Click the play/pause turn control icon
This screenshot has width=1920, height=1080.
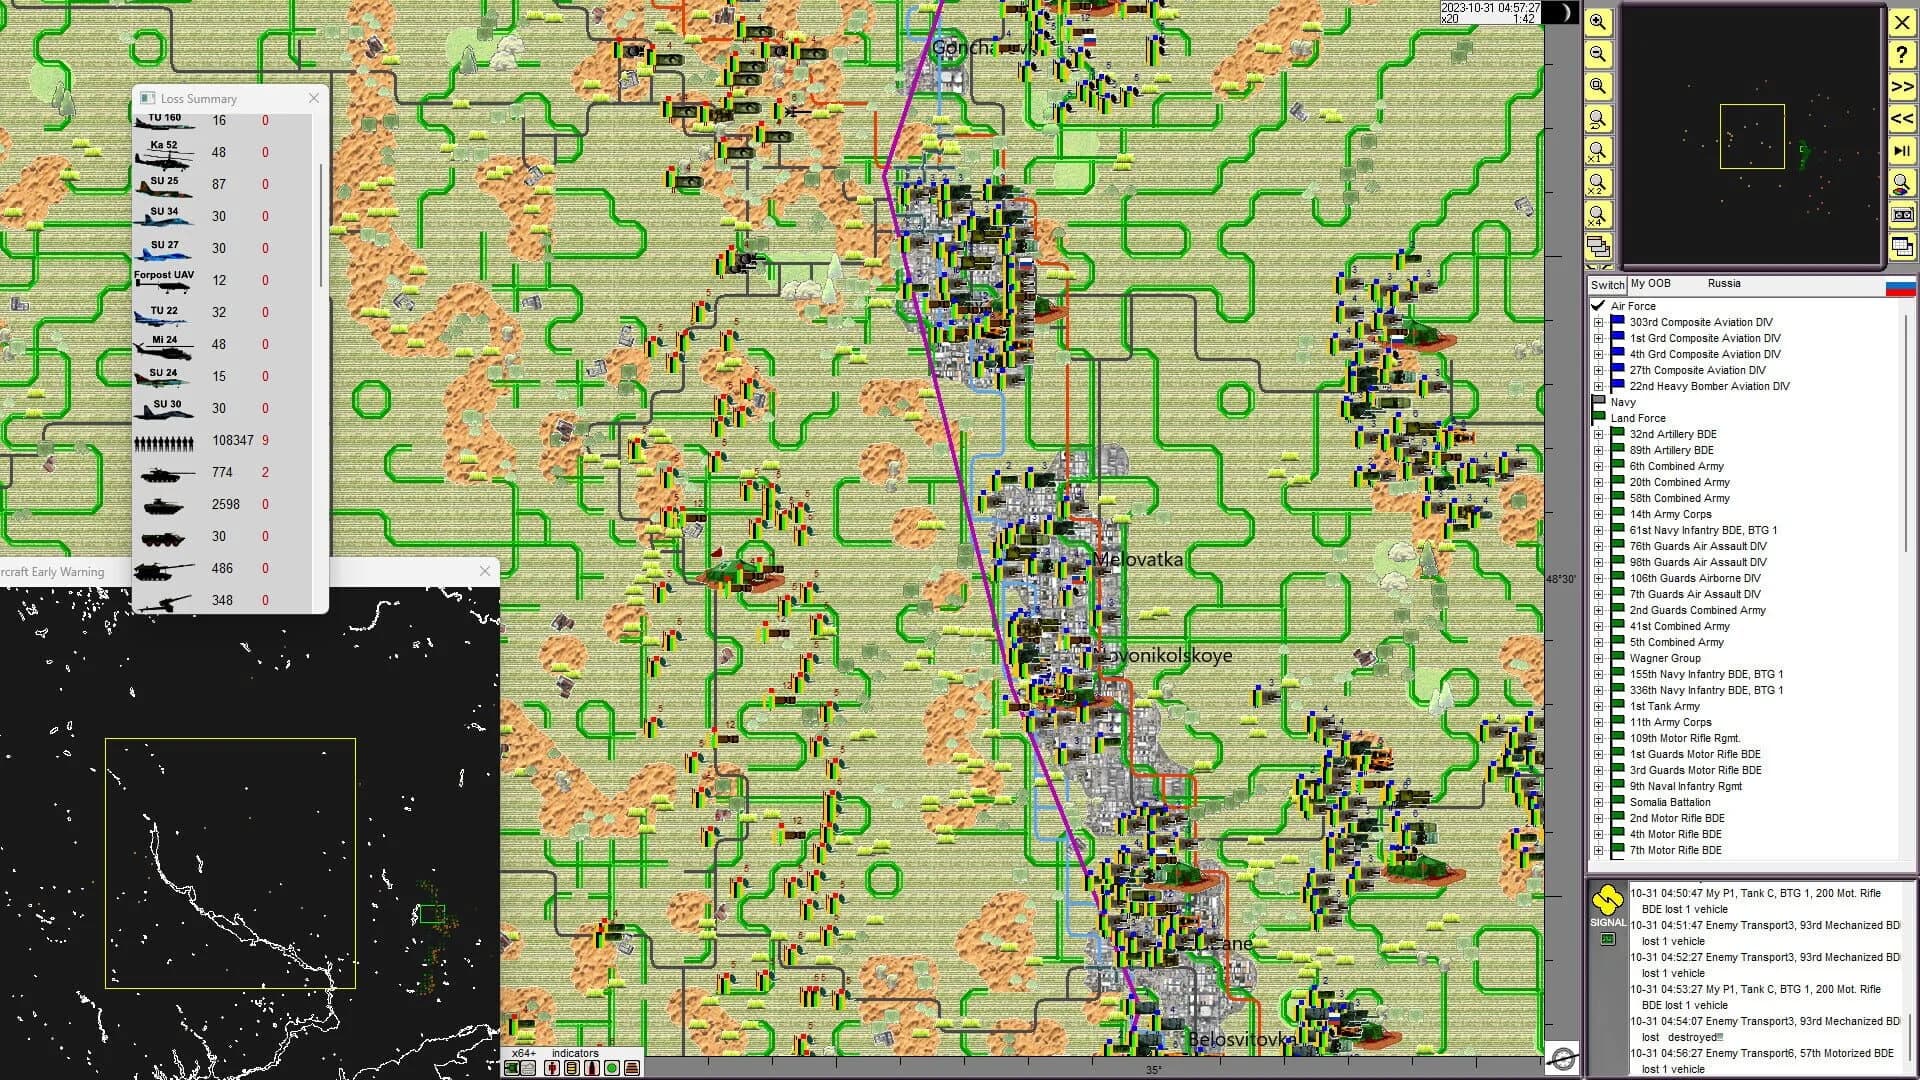1901,150
